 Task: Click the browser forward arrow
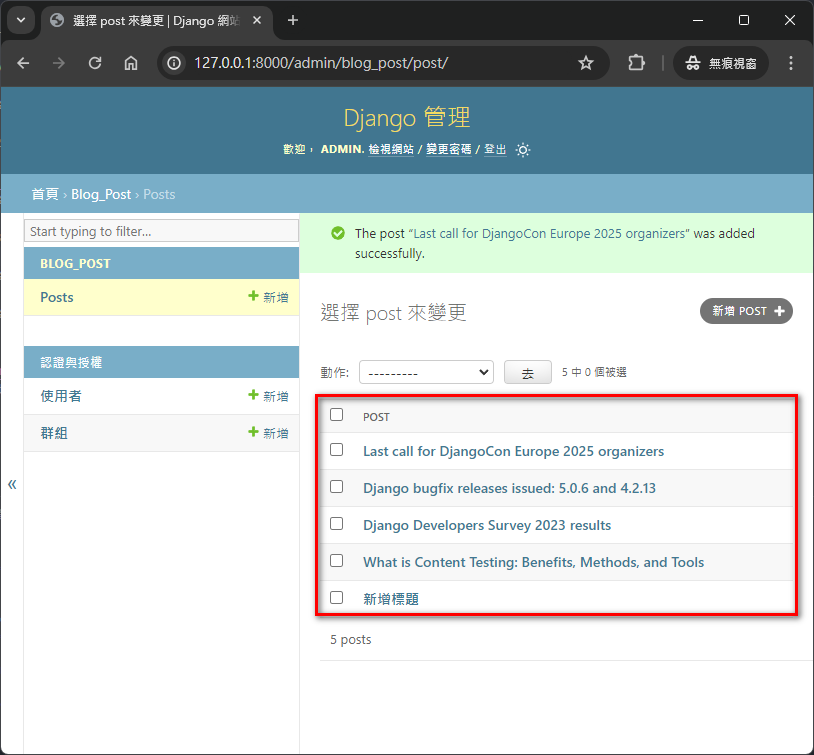pos(59,63)
